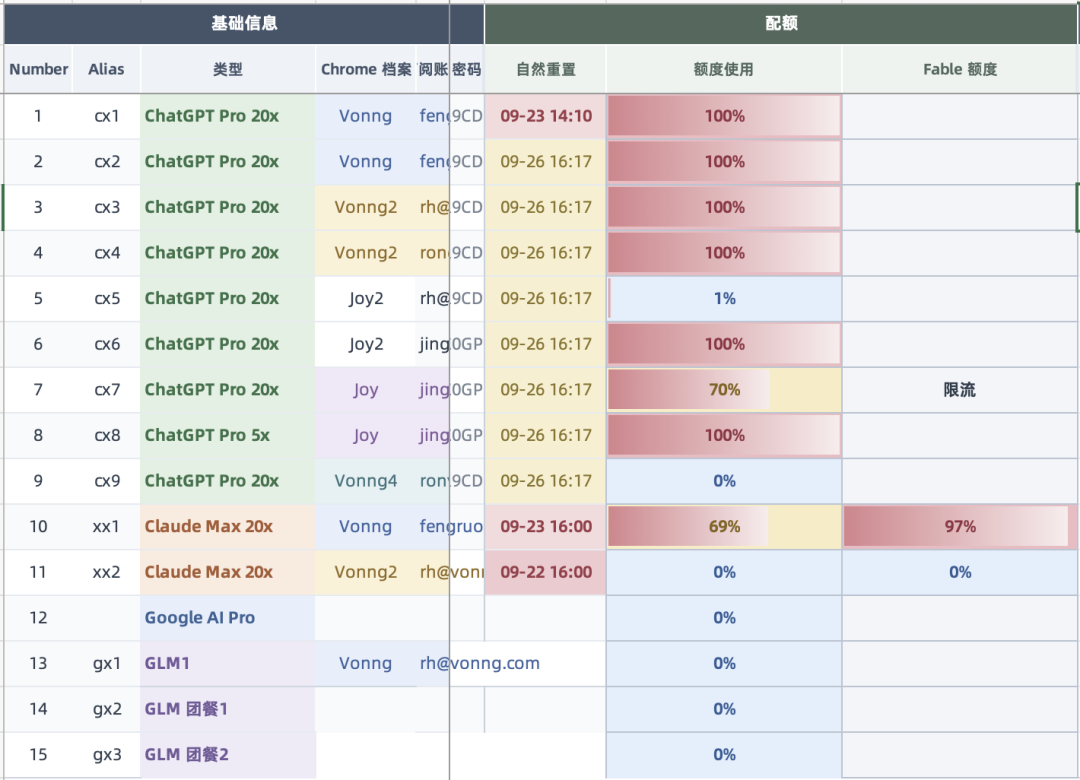Image resolution: width=1080 pixels, height=780 pixels.
Task: Select the 69% usage cell
Action: (x=724, y=526)
